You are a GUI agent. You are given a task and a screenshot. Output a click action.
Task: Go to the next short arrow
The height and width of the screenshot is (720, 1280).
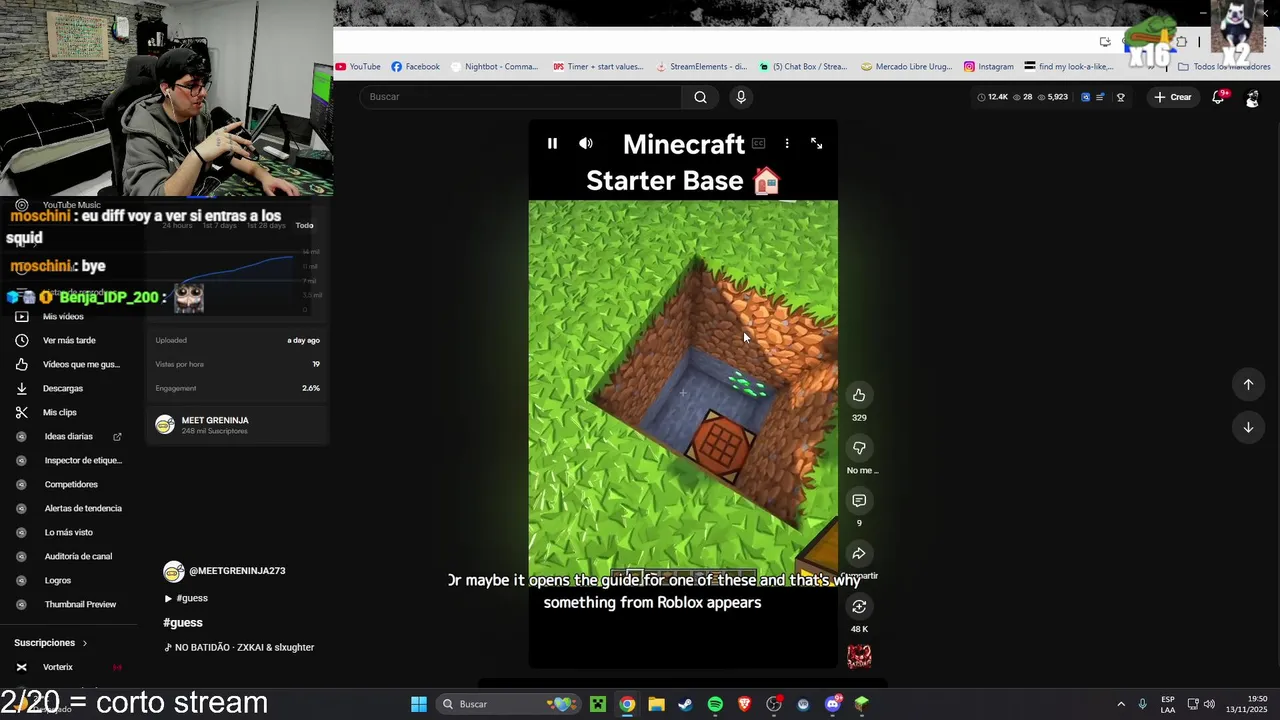coord(1248,428)
